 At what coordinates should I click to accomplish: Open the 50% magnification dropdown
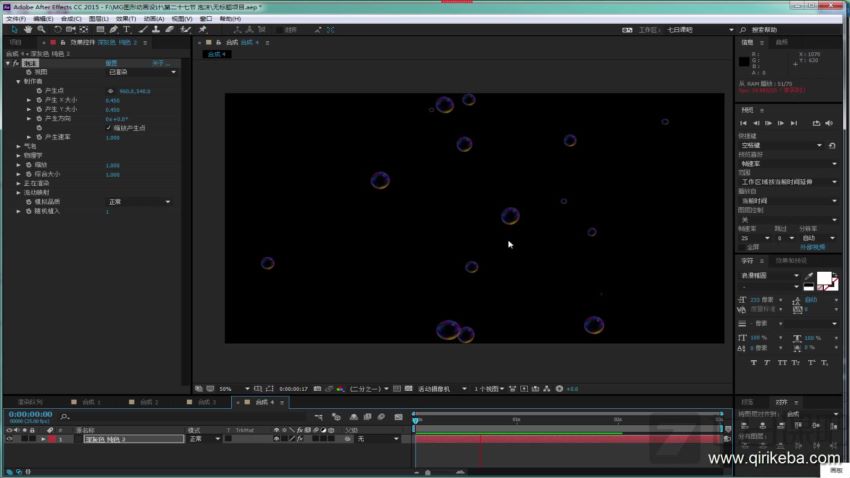click(234, 389)
